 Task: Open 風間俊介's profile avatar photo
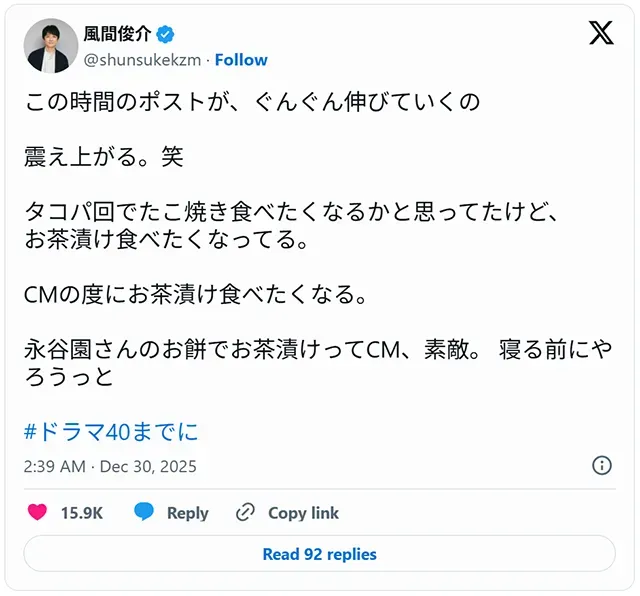click(50, 46)
